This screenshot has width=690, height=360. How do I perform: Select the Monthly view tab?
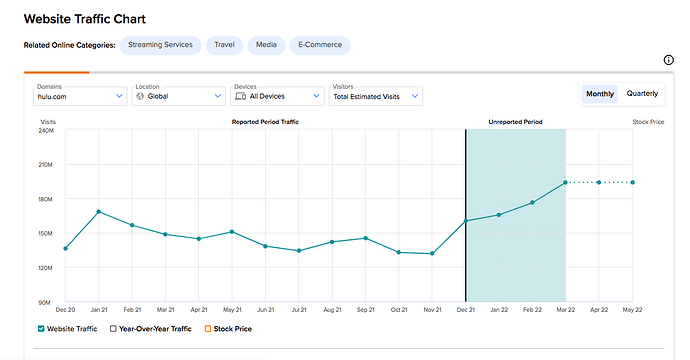[x=600, y=94]
